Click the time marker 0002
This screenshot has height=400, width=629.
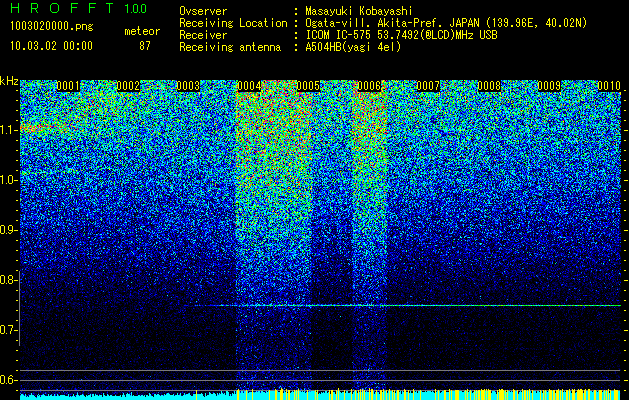tap(128, 86)
